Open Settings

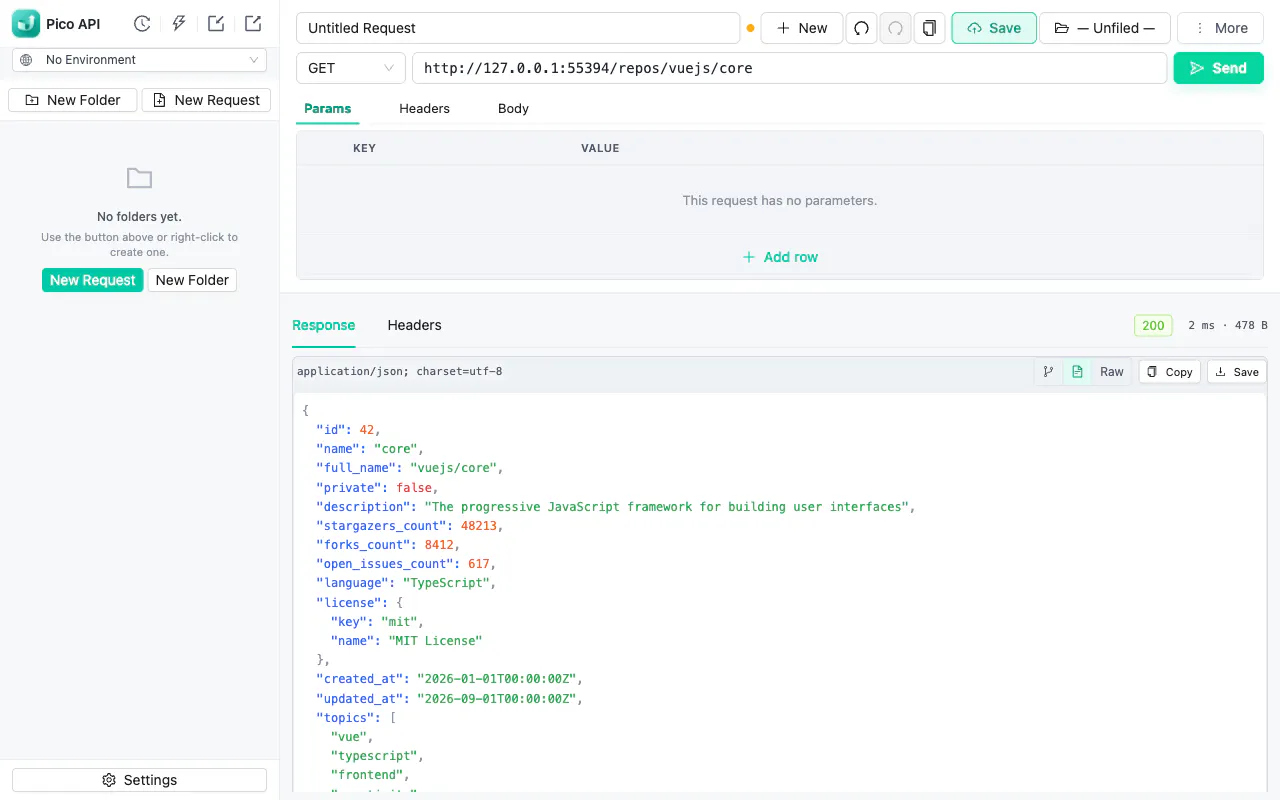pyautogui.click(x=139, y=780)
